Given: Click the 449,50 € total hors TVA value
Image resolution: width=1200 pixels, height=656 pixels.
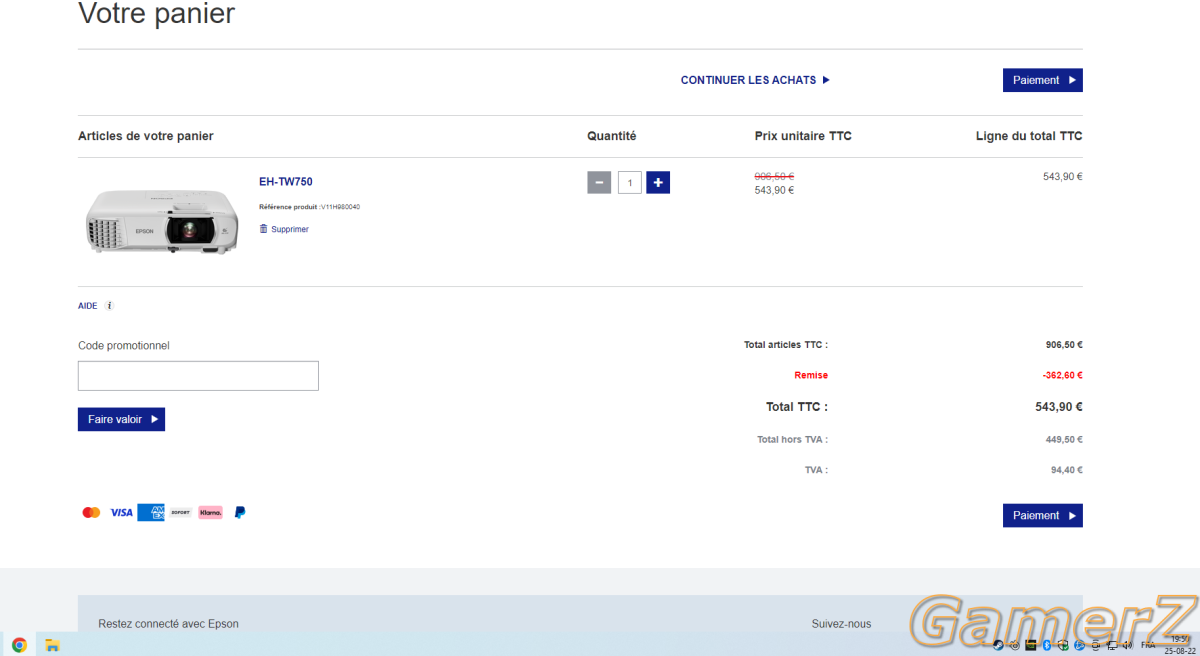Looking at the screenshot, I should [1064, 439].
